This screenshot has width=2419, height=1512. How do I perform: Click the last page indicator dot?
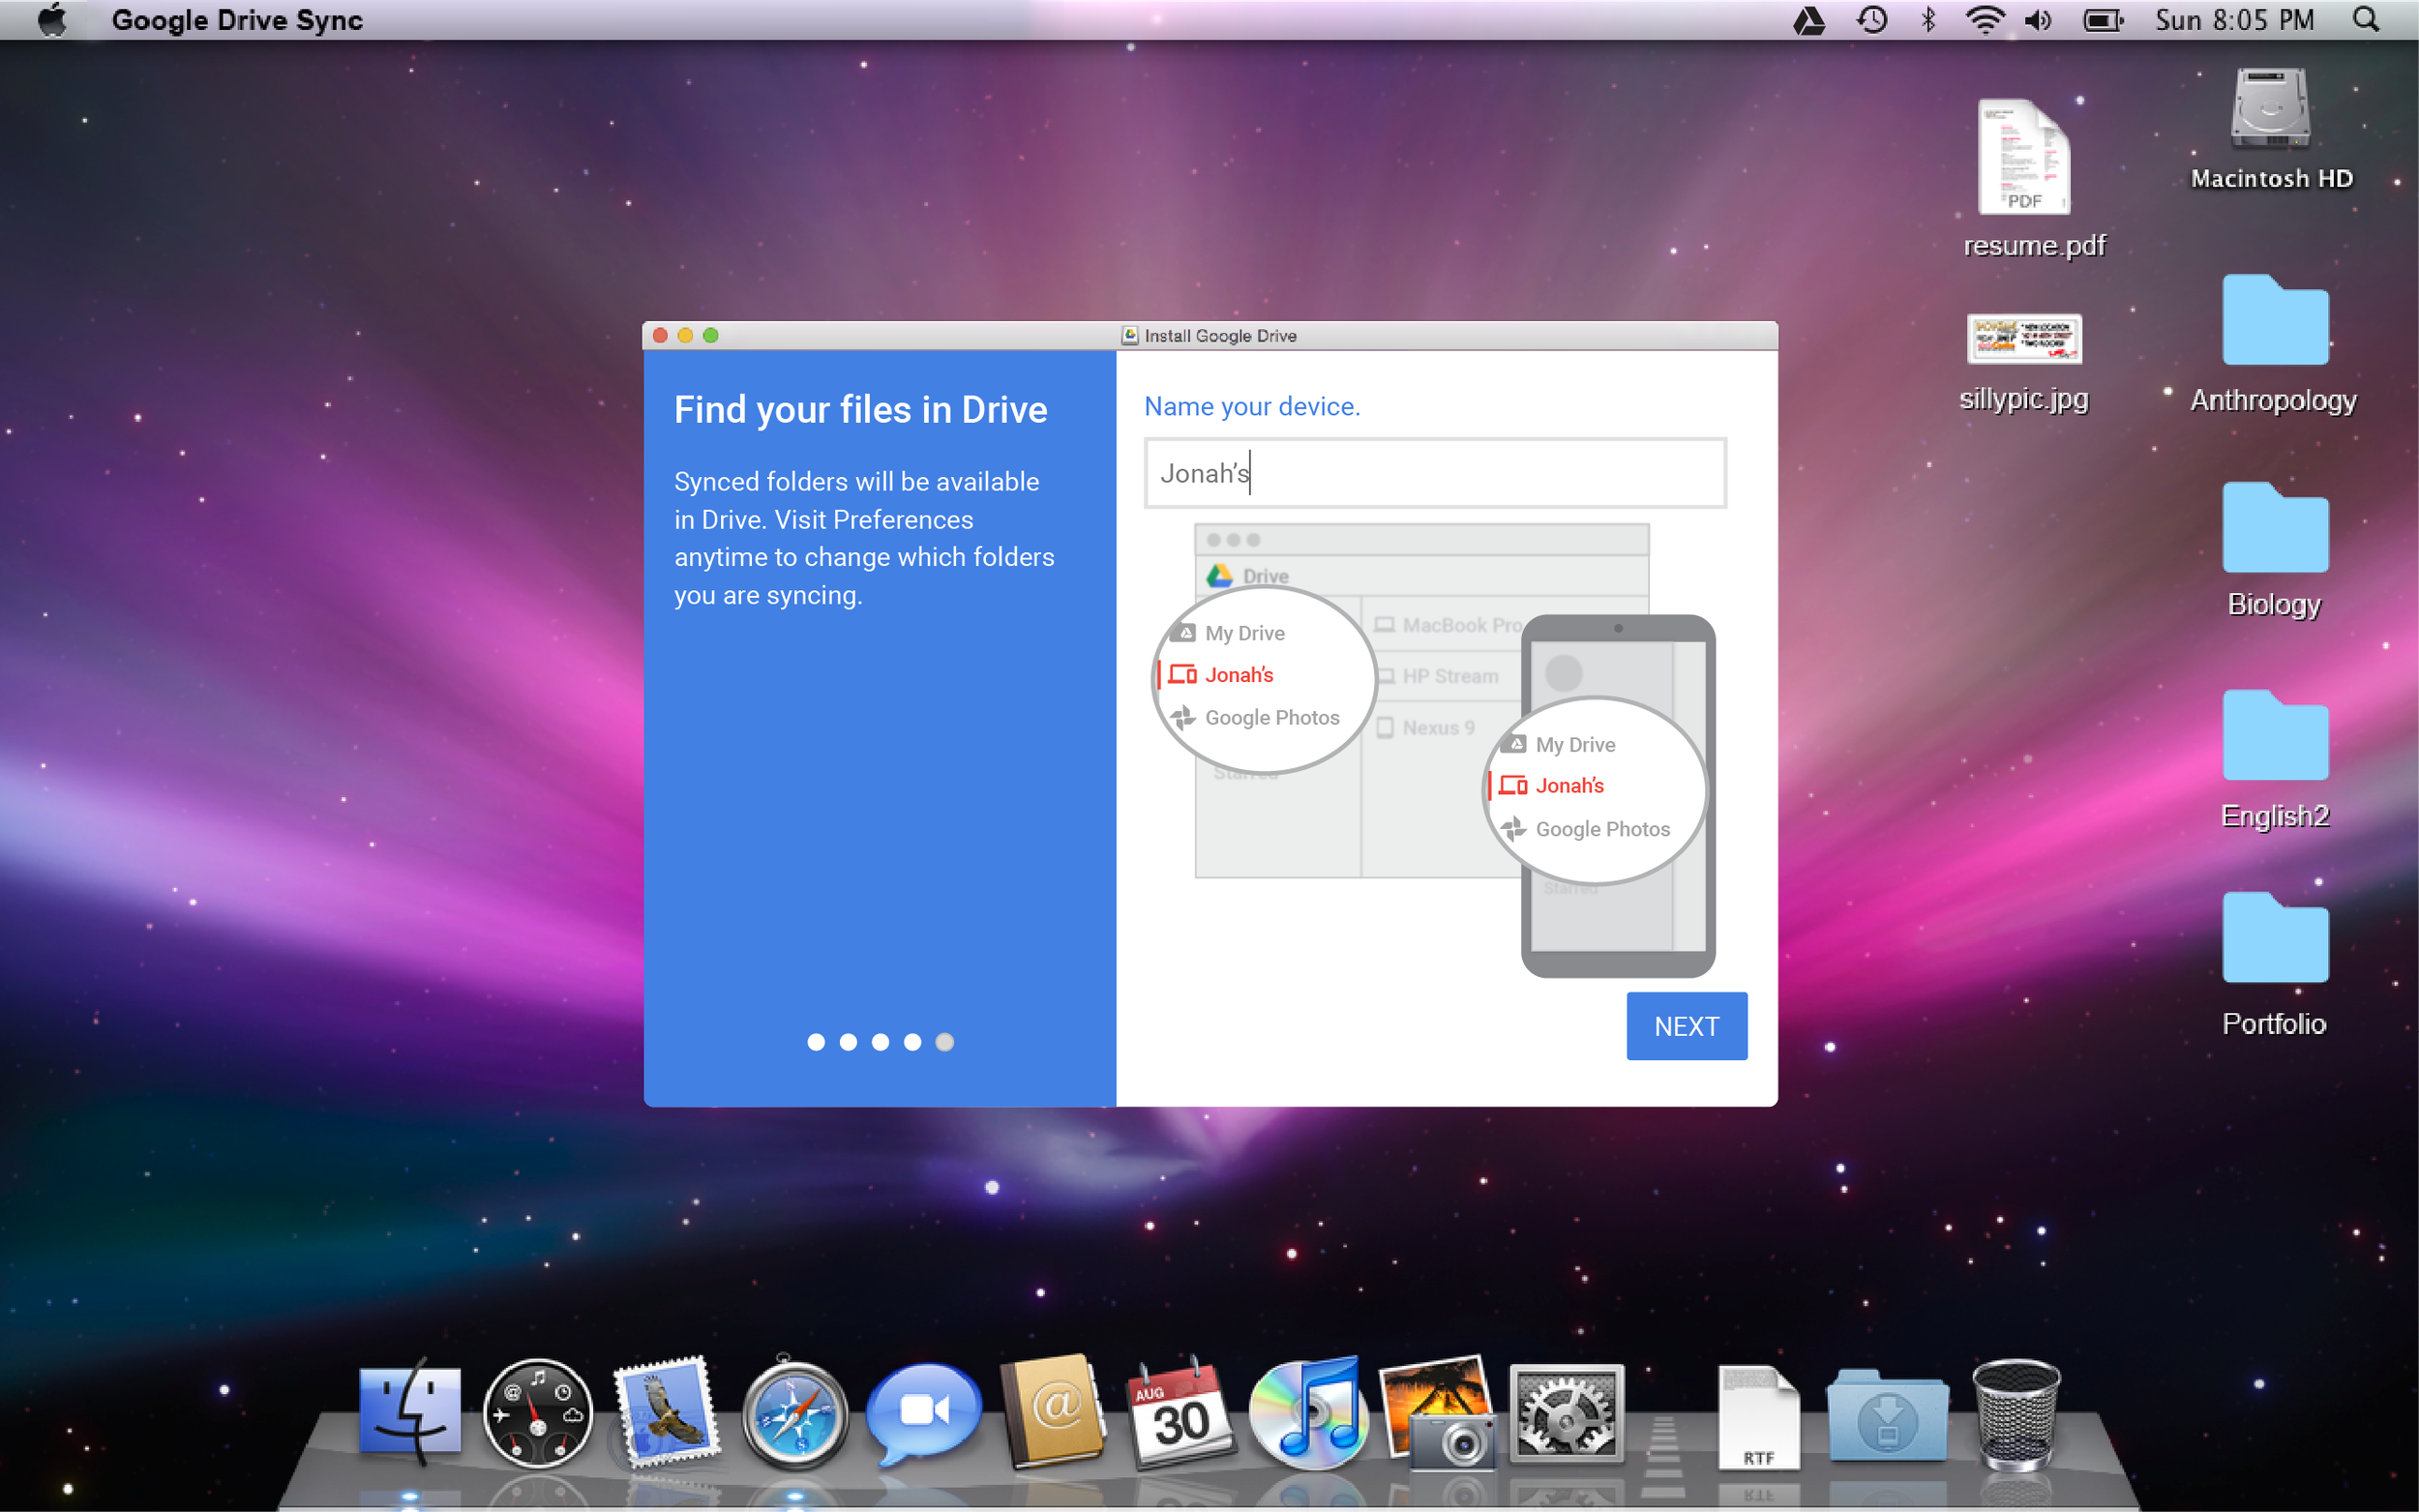click(x=944, y=1042)
